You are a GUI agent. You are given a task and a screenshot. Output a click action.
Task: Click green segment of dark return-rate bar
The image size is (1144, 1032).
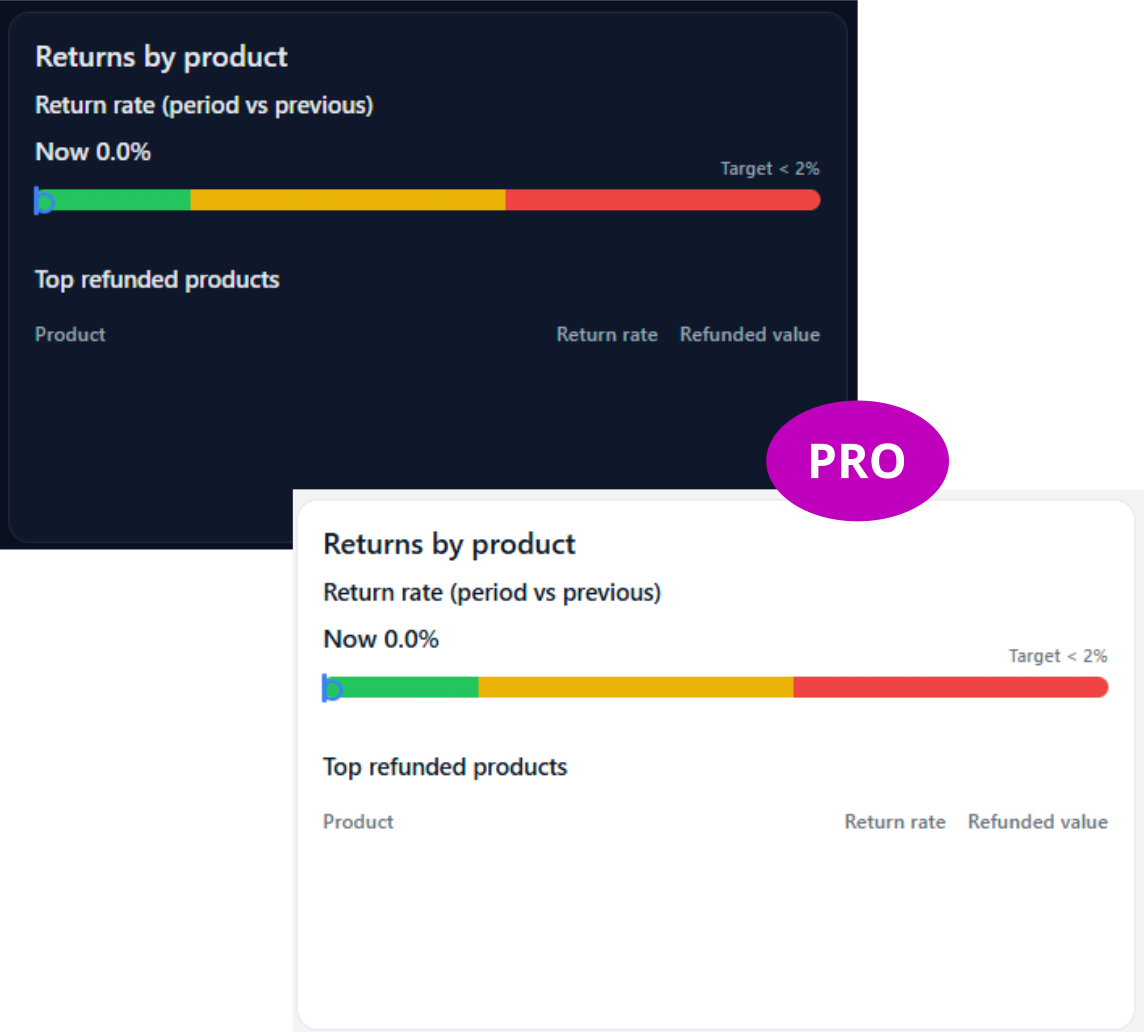tap(117, 200)
